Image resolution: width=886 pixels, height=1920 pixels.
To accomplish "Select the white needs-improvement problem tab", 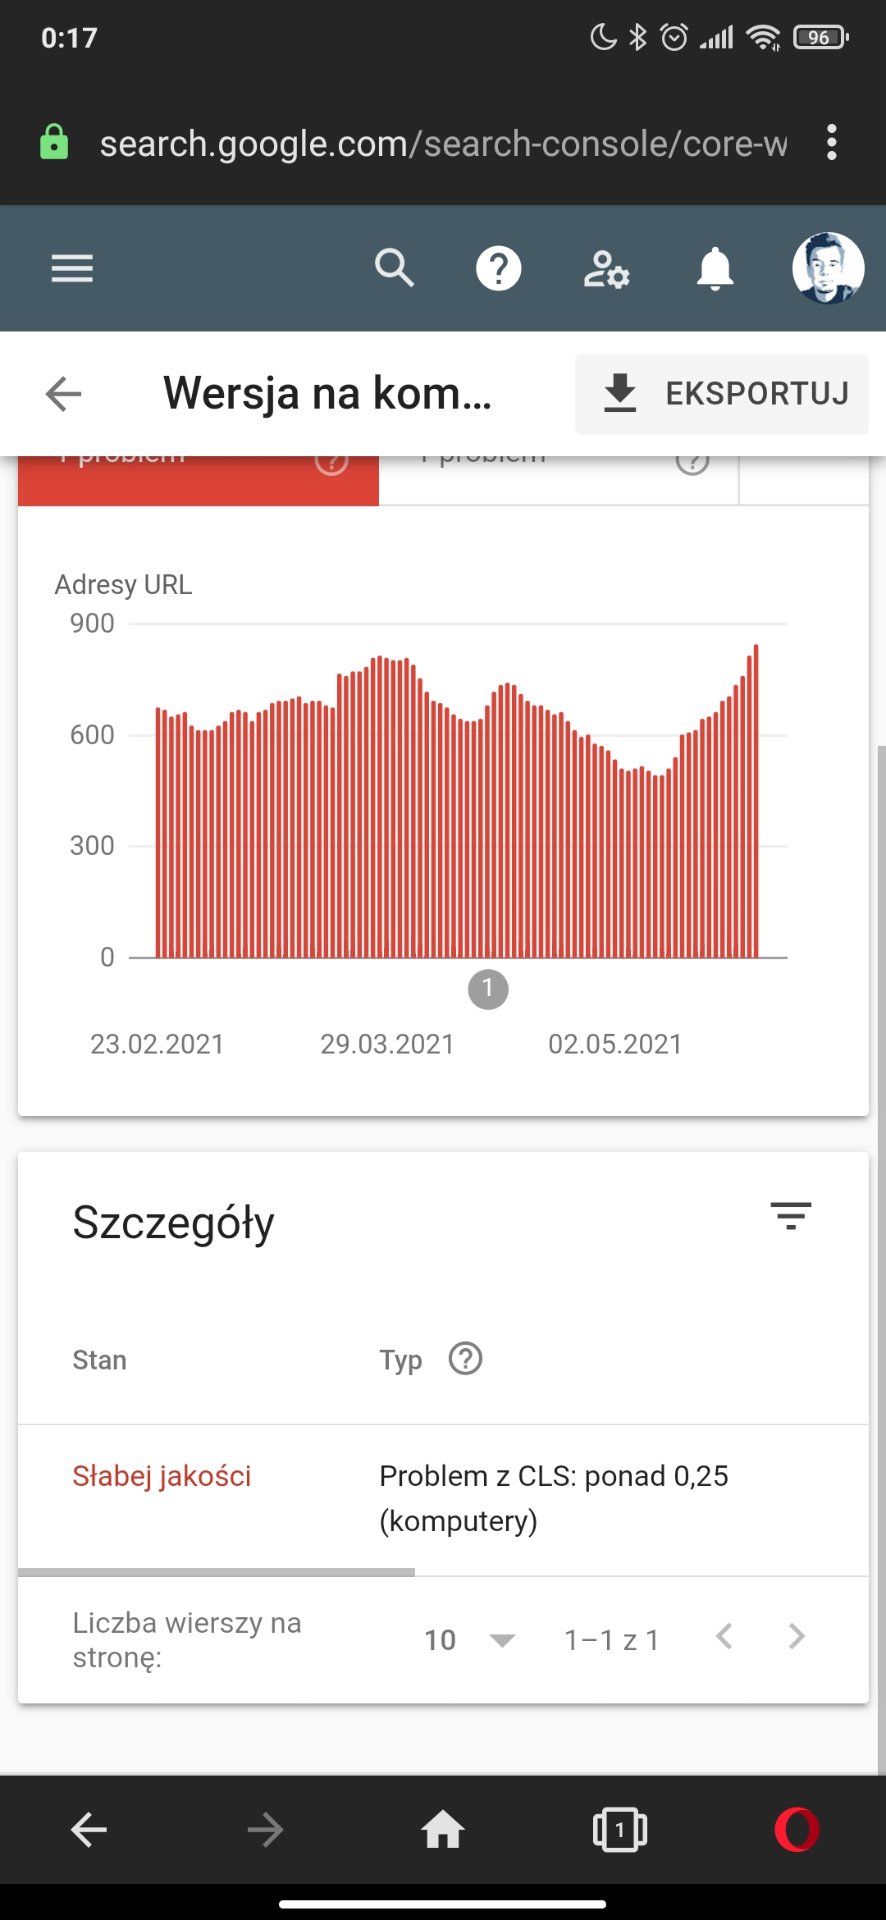I will pos(558,480).
